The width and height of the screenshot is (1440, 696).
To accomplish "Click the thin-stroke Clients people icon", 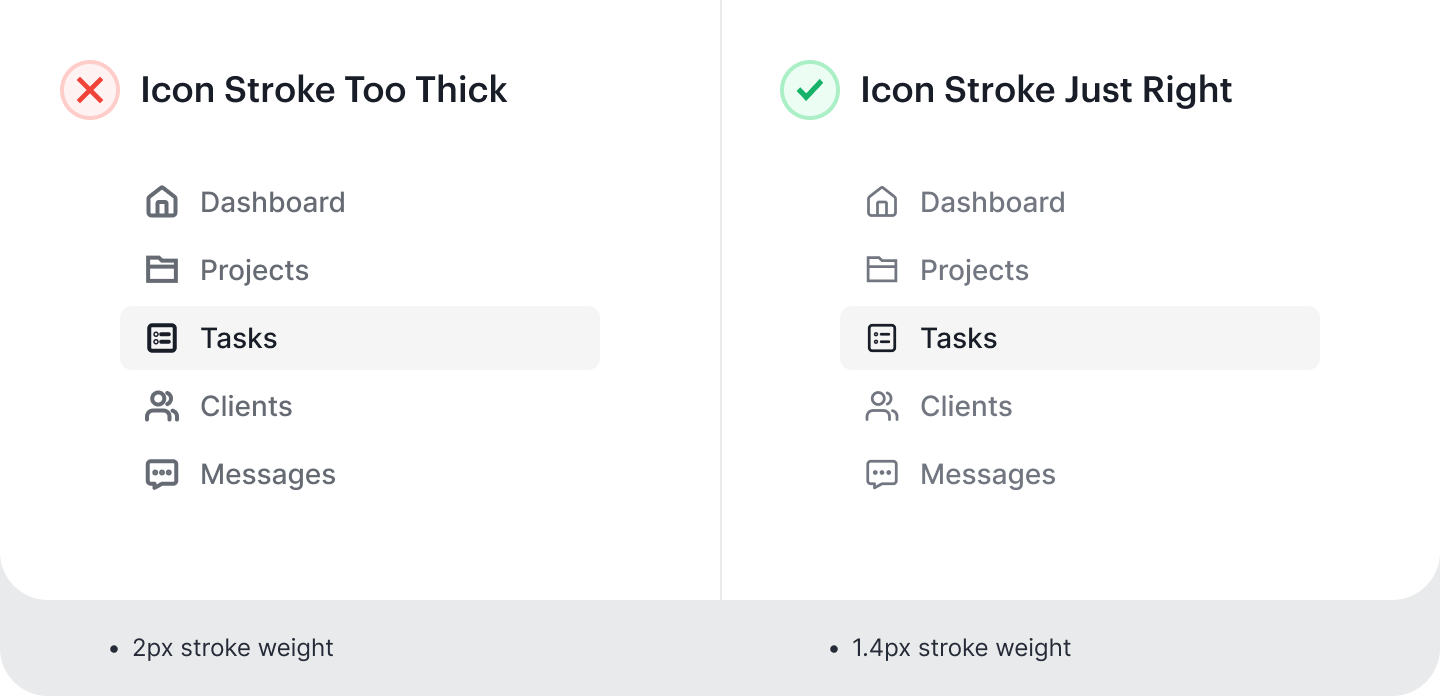I will (x=882, y=406).
